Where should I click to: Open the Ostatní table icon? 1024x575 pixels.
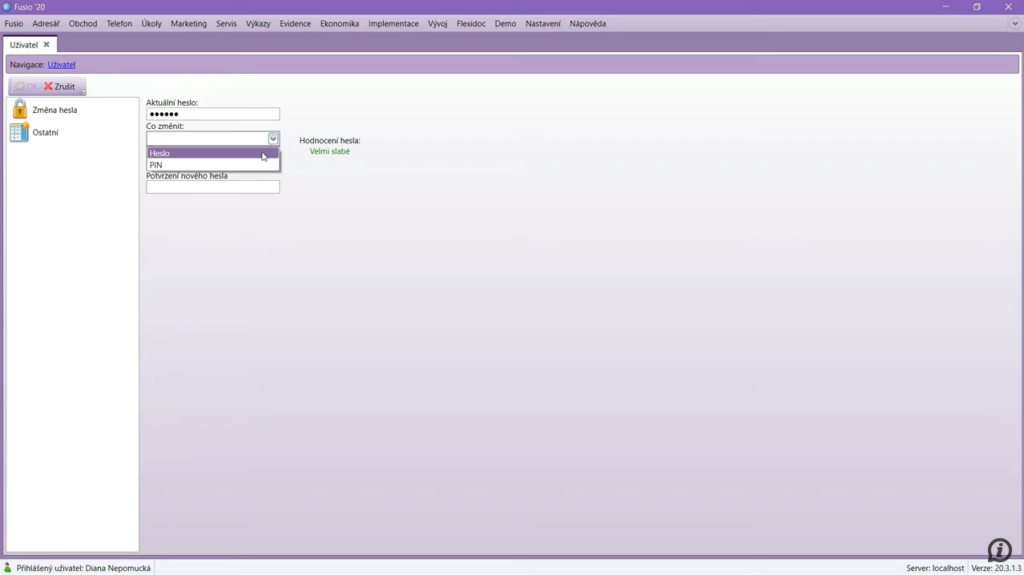click(19, 132)
